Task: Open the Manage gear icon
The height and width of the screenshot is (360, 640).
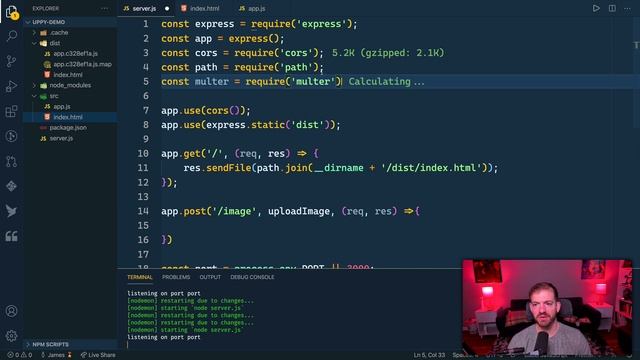Action: pos(11,336)
